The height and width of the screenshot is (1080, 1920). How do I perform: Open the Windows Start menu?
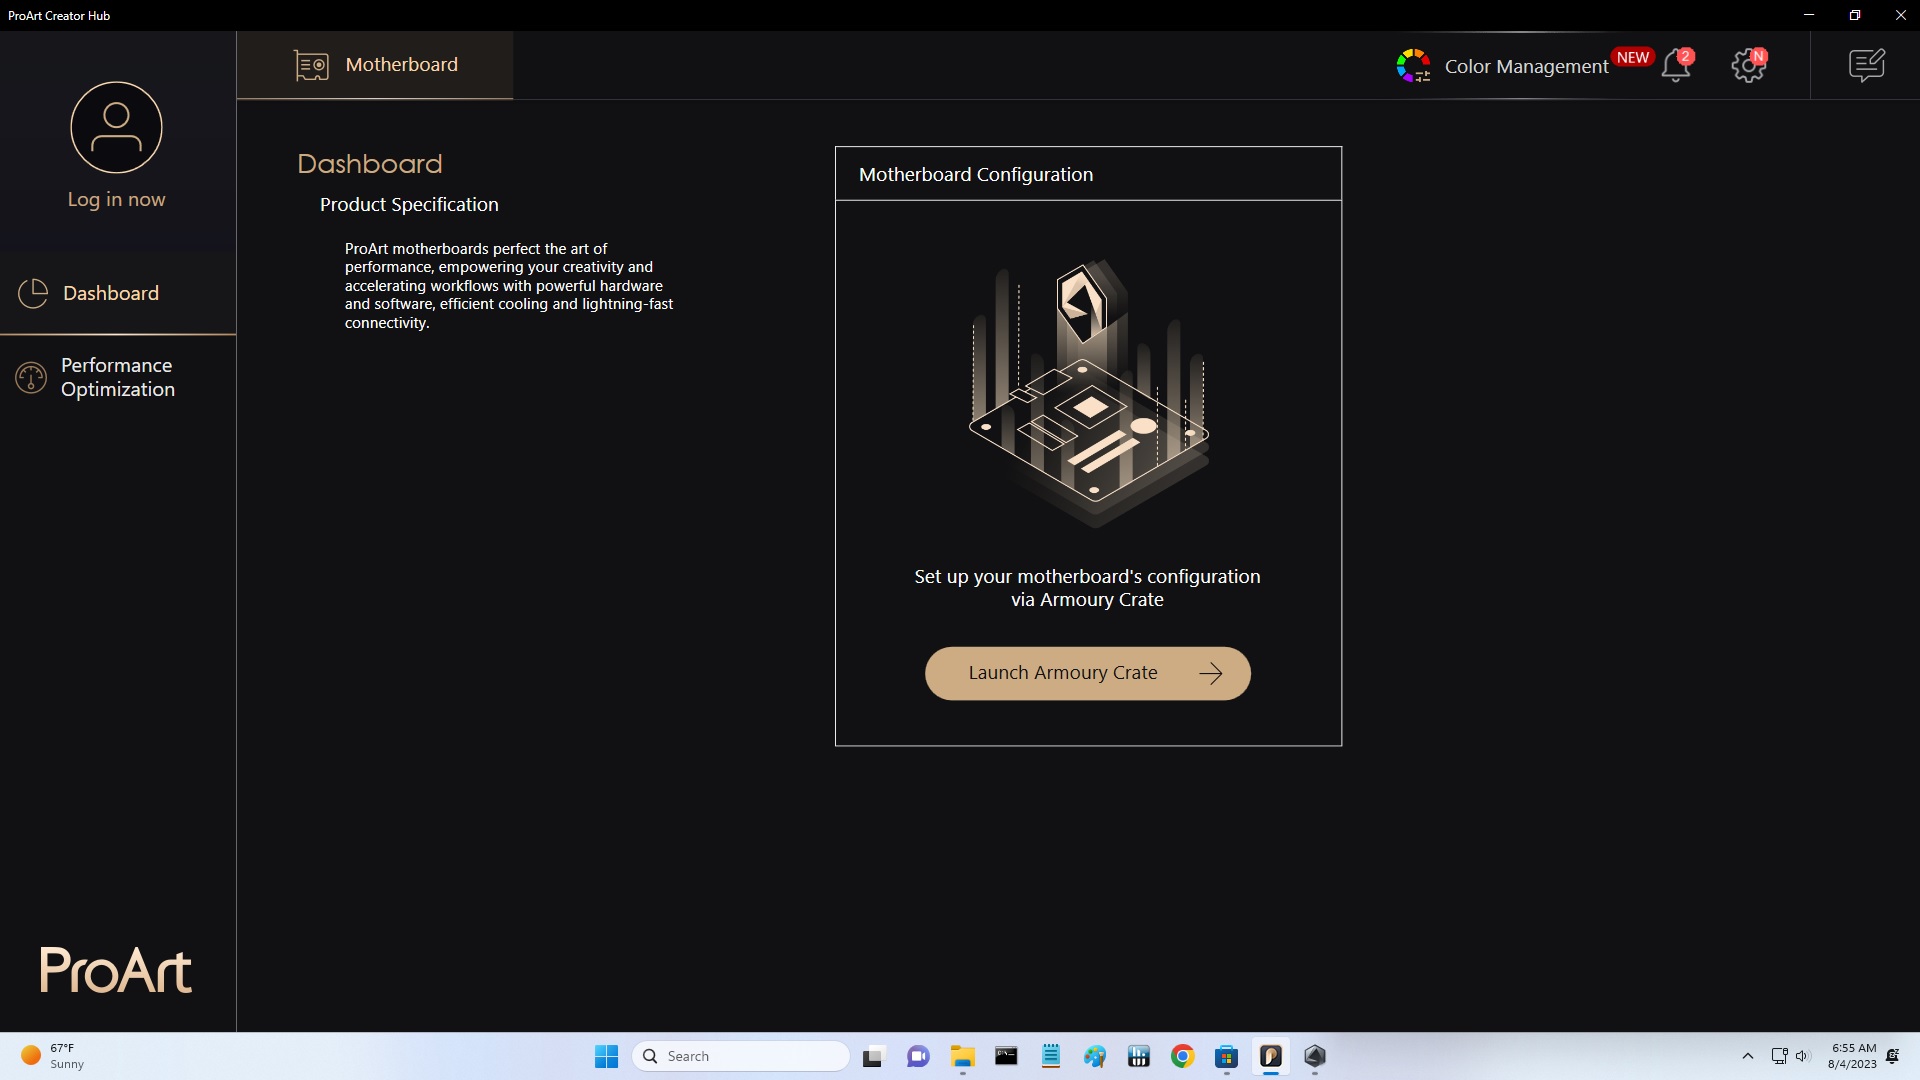click(606, 1056)
